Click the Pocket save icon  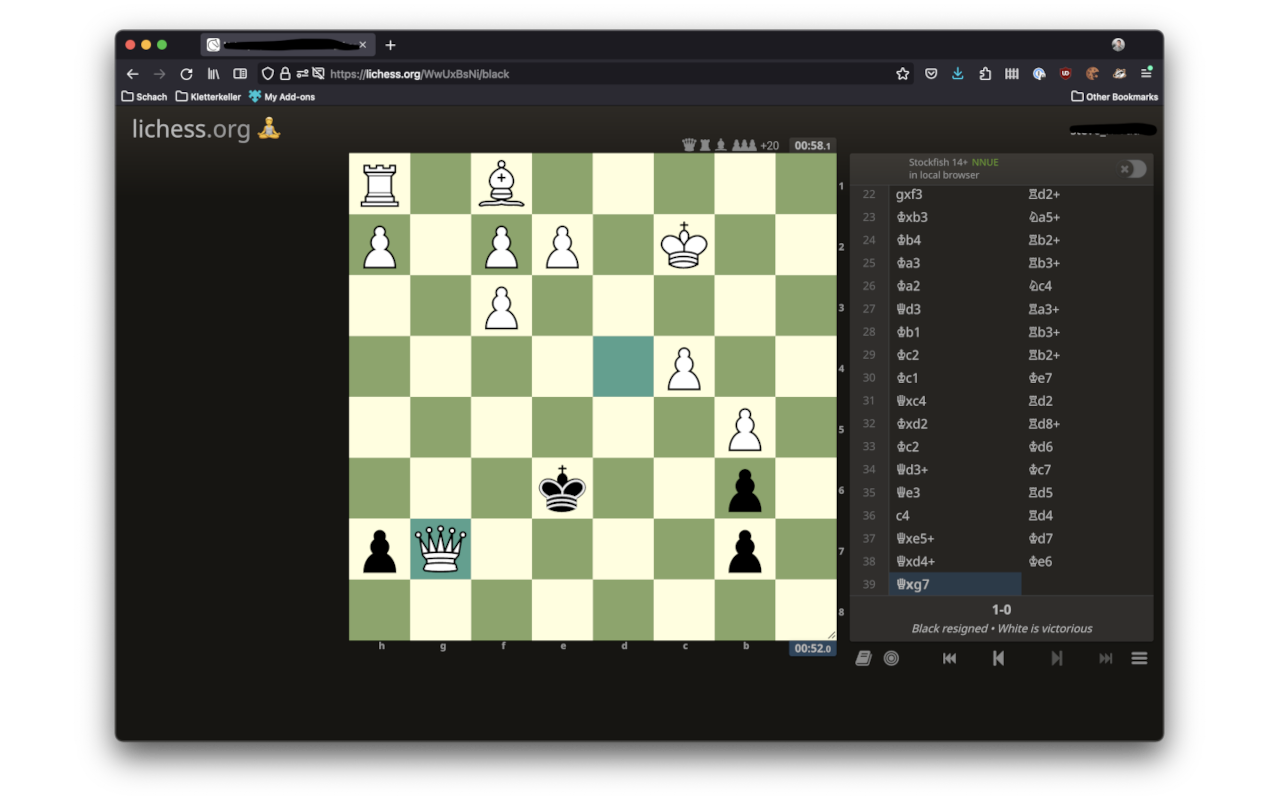tap(931, 74)
